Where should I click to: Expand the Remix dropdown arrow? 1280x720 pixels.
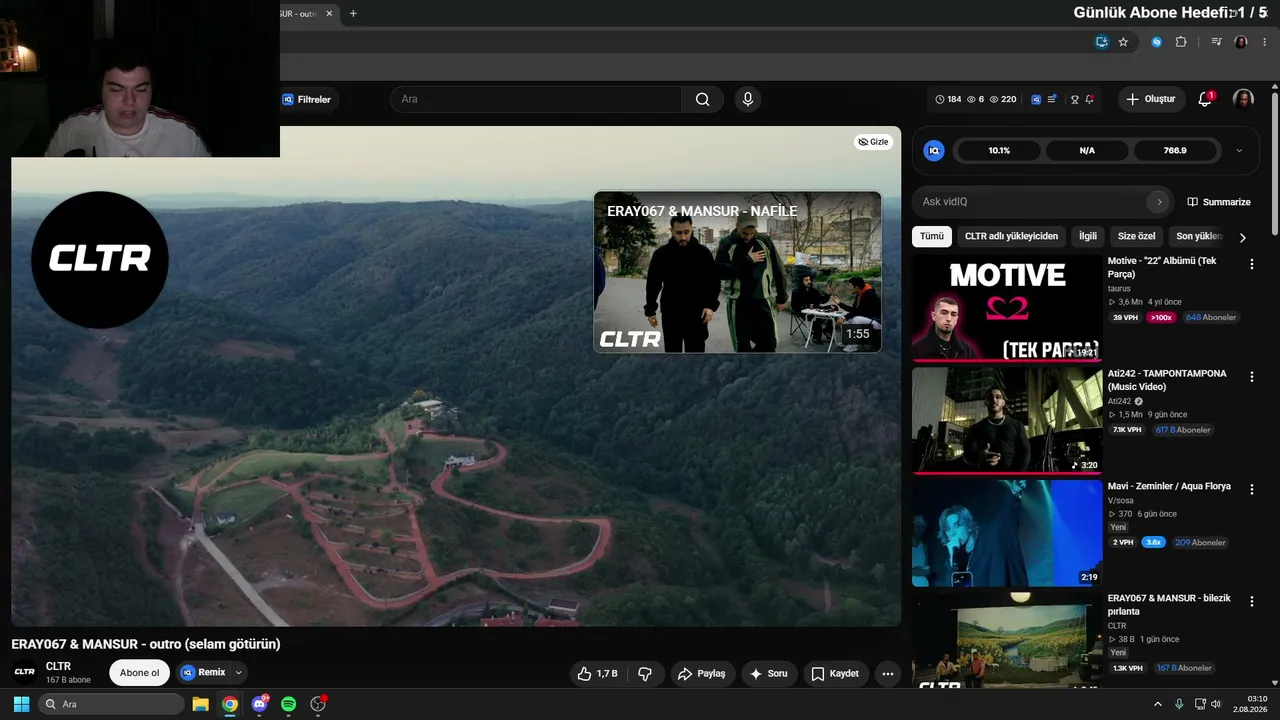238,673
